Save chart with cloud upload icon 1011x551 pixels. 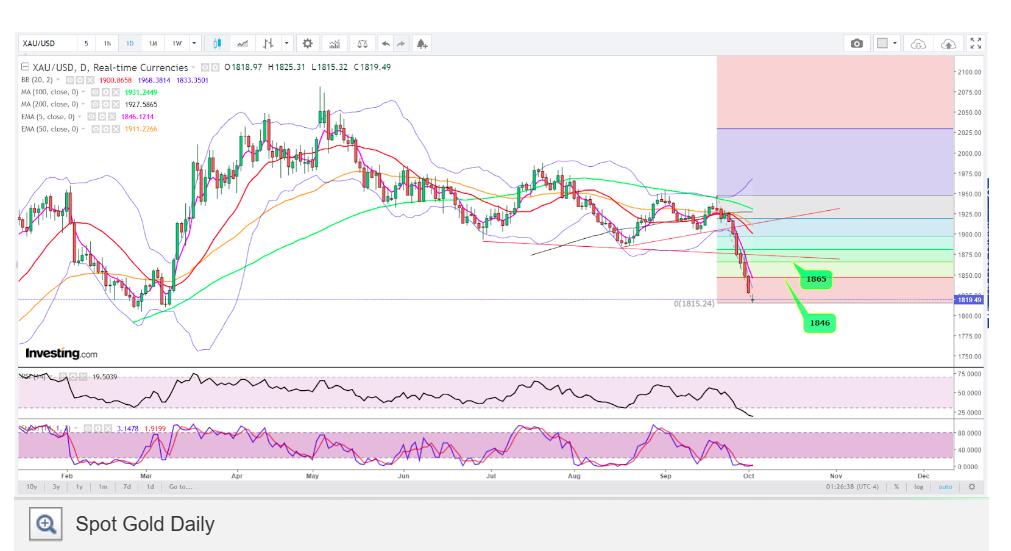[x=947, y=43]
